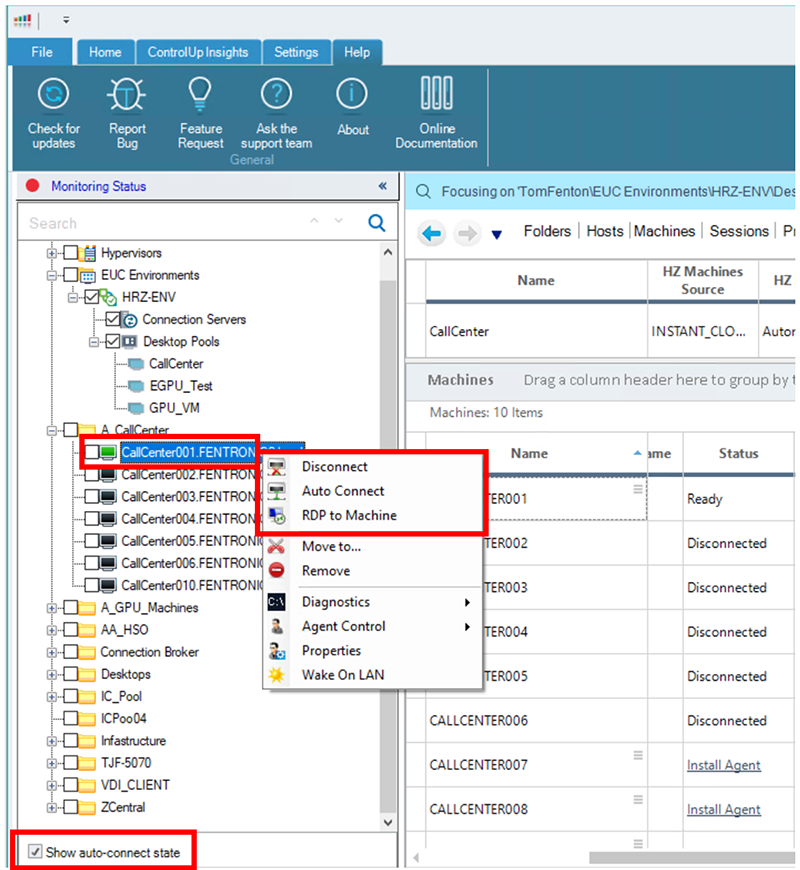Click tree scrollbar down arrow
Screen dimensions: 800x870
[x=388, y=822]
